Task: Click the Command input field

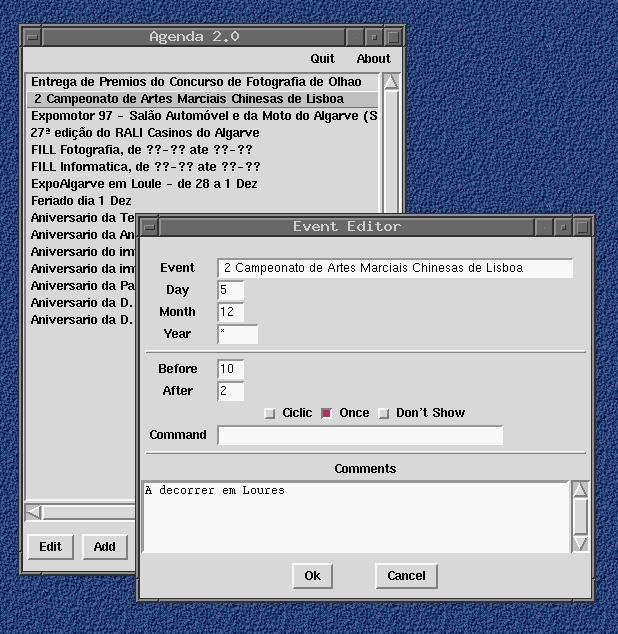Action: pyautogui.click(x=360, y=435)
